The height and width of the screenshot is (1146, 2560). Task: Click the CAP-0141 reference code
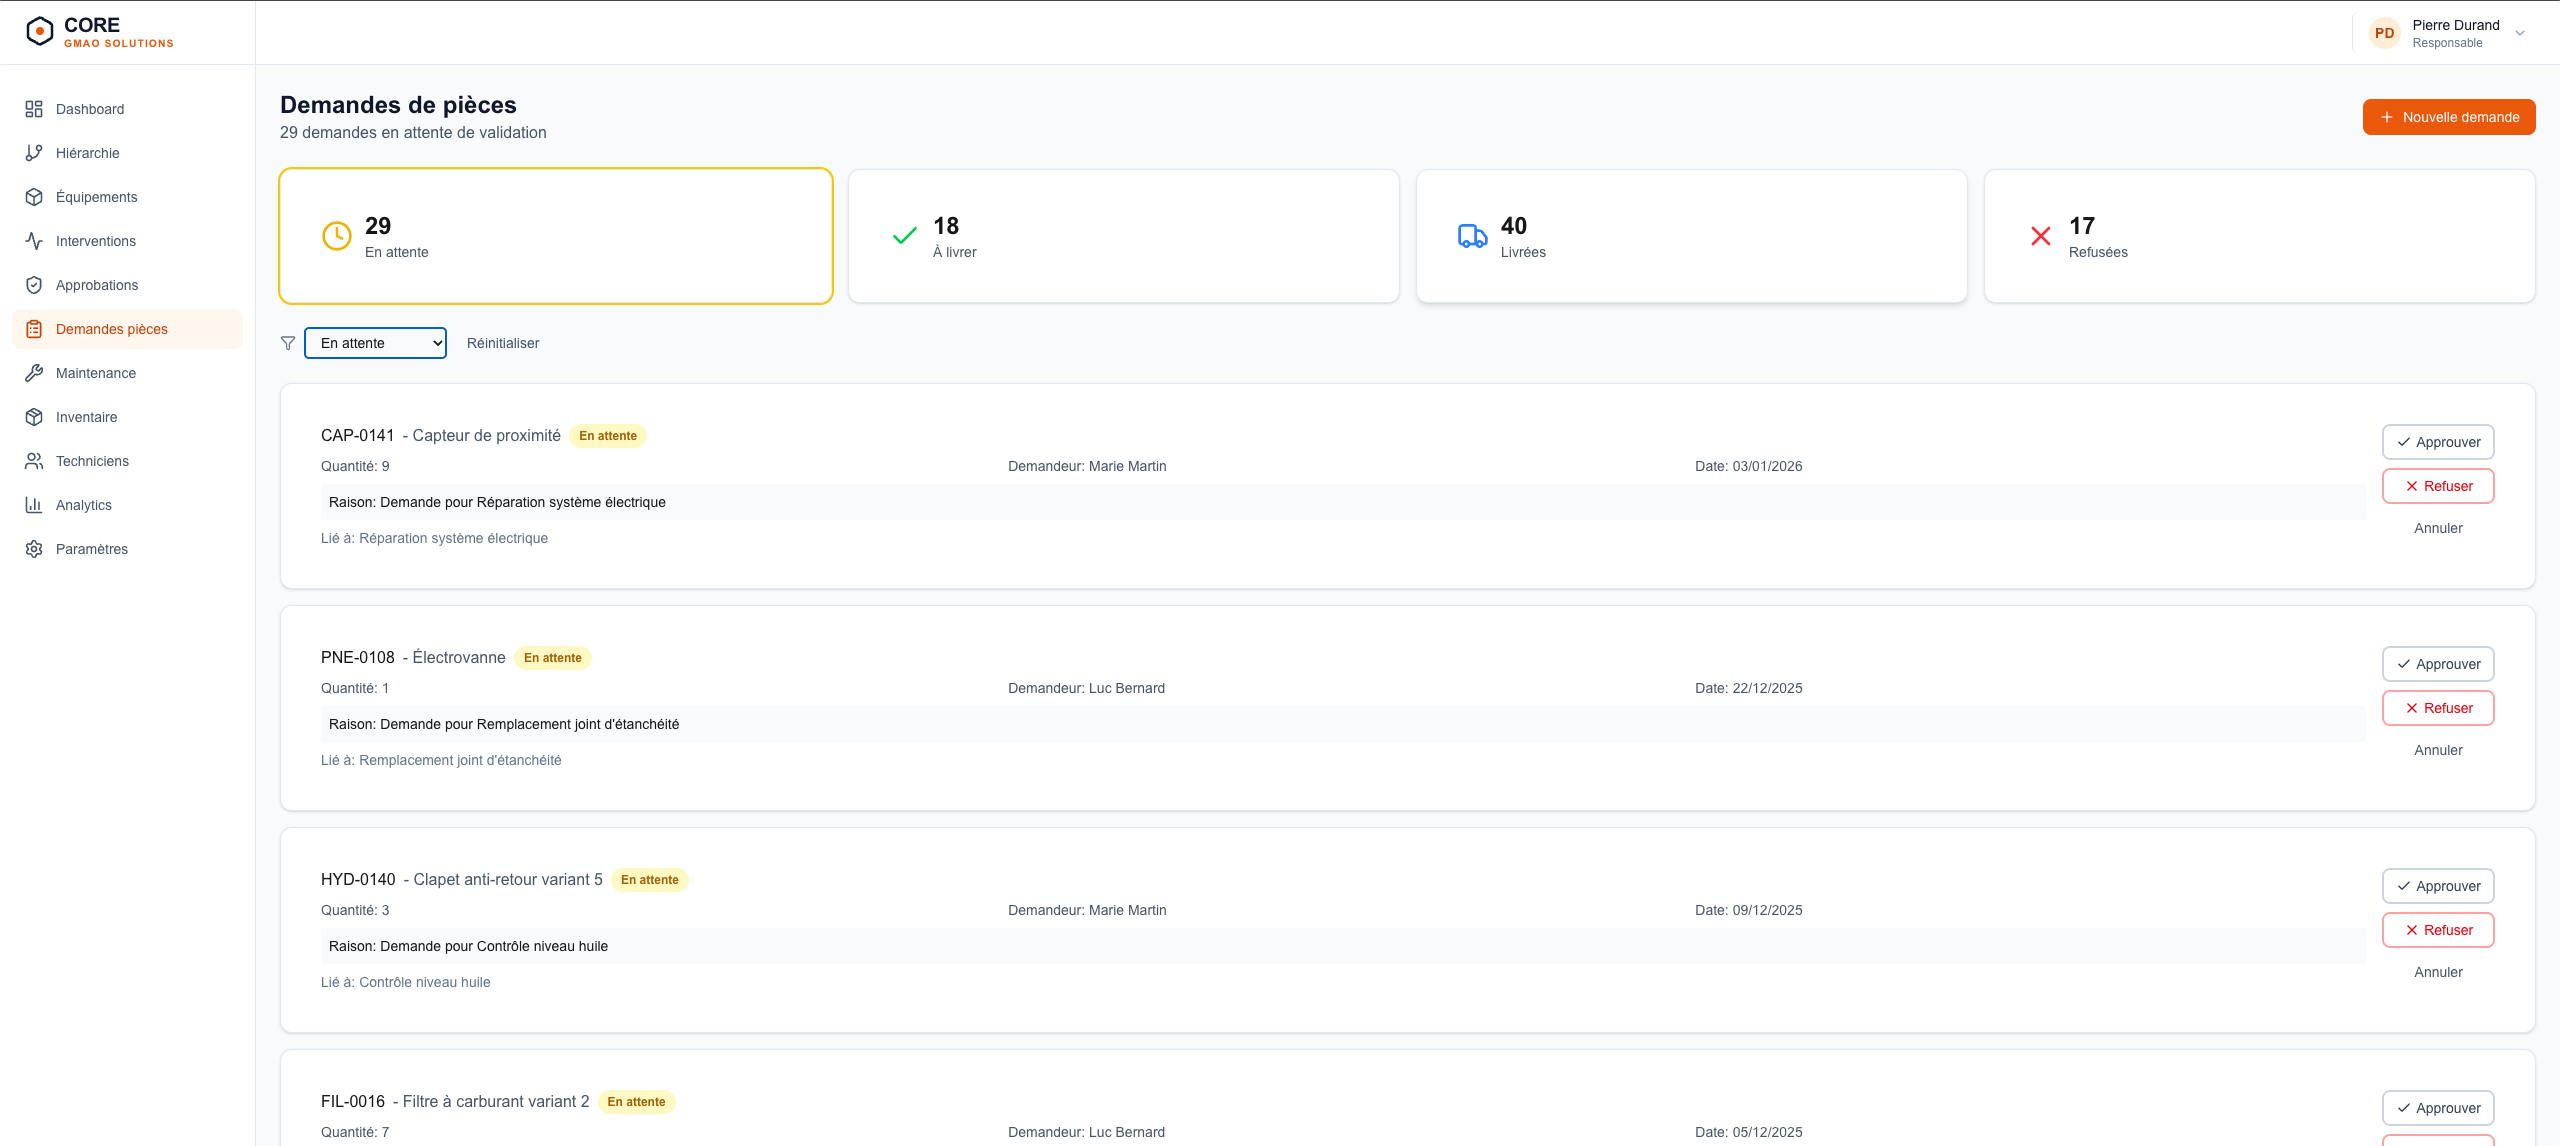coord(358,436)
